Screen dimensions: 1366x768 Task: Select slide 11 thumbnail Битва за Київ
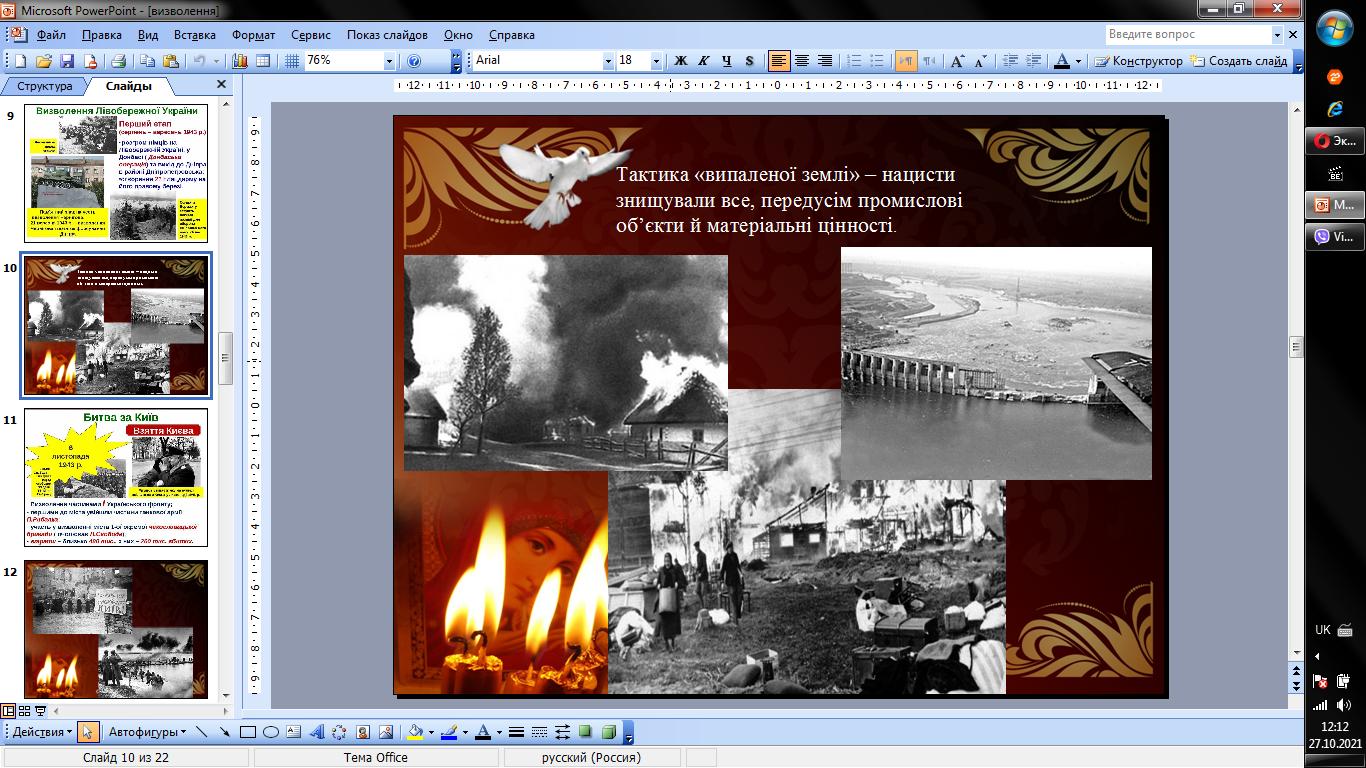(116, 477)
